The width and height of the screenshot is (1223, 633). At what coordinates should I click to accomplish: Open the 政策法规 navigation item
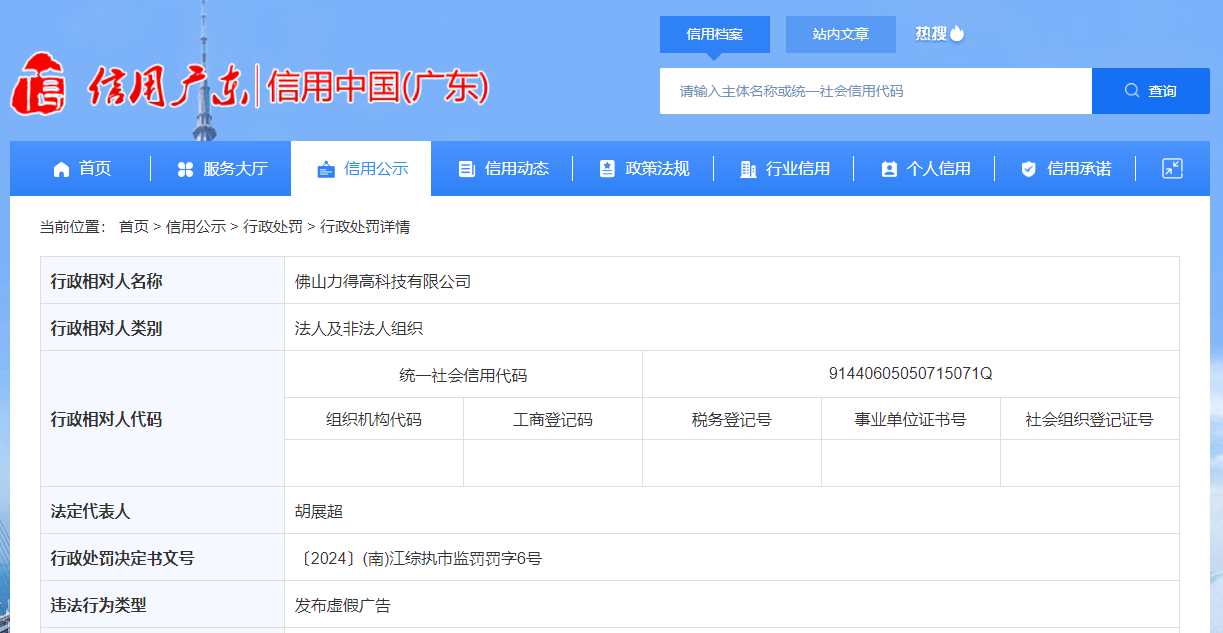pyautogui.click(x=643, y=169)
